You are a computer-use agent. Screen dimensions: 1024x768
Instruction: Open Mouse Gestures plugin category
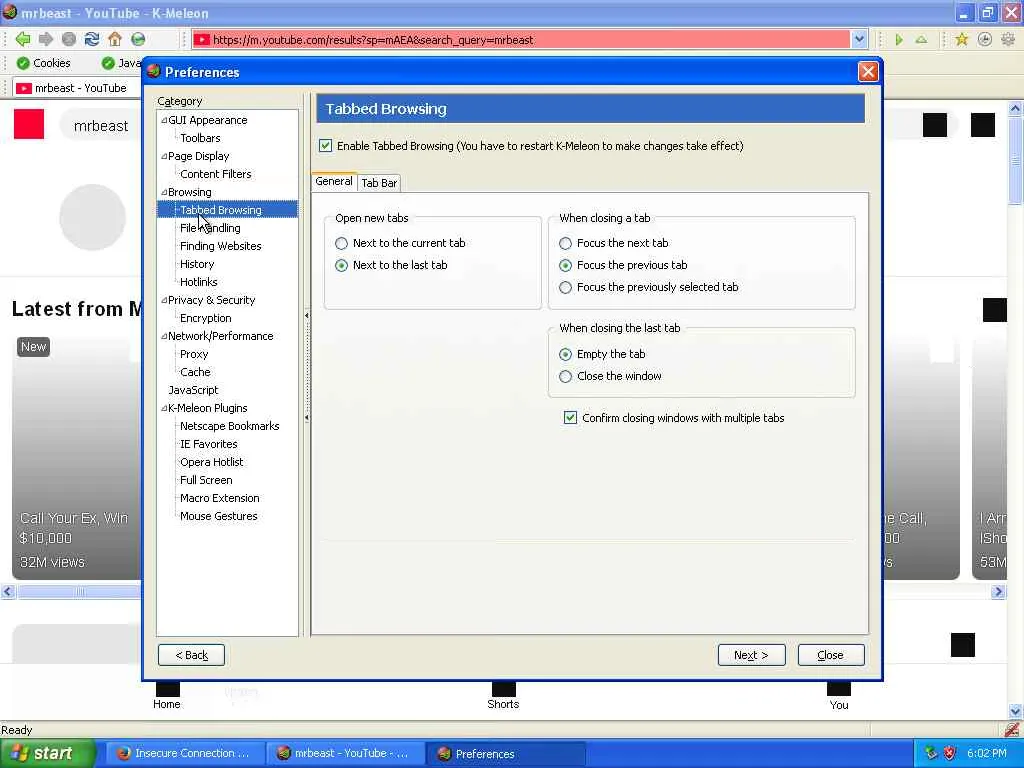[219, 516]
